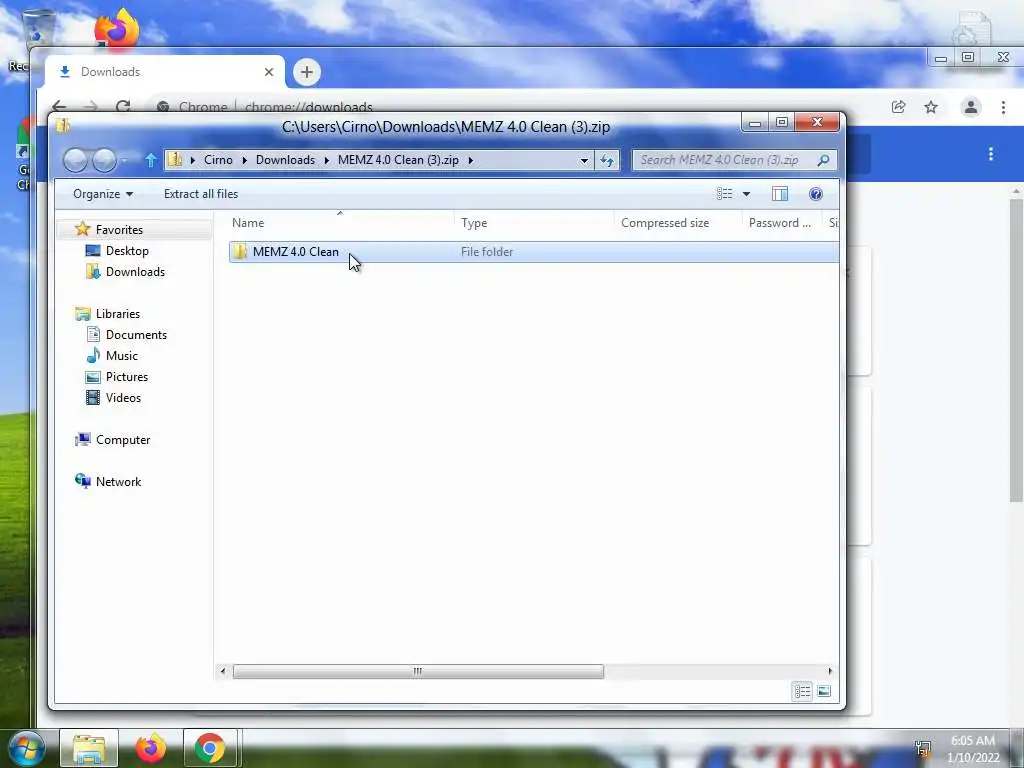Sort by the Password column header
The height and width of the screenshot is (768, 1024).
[x=782, y=223]
